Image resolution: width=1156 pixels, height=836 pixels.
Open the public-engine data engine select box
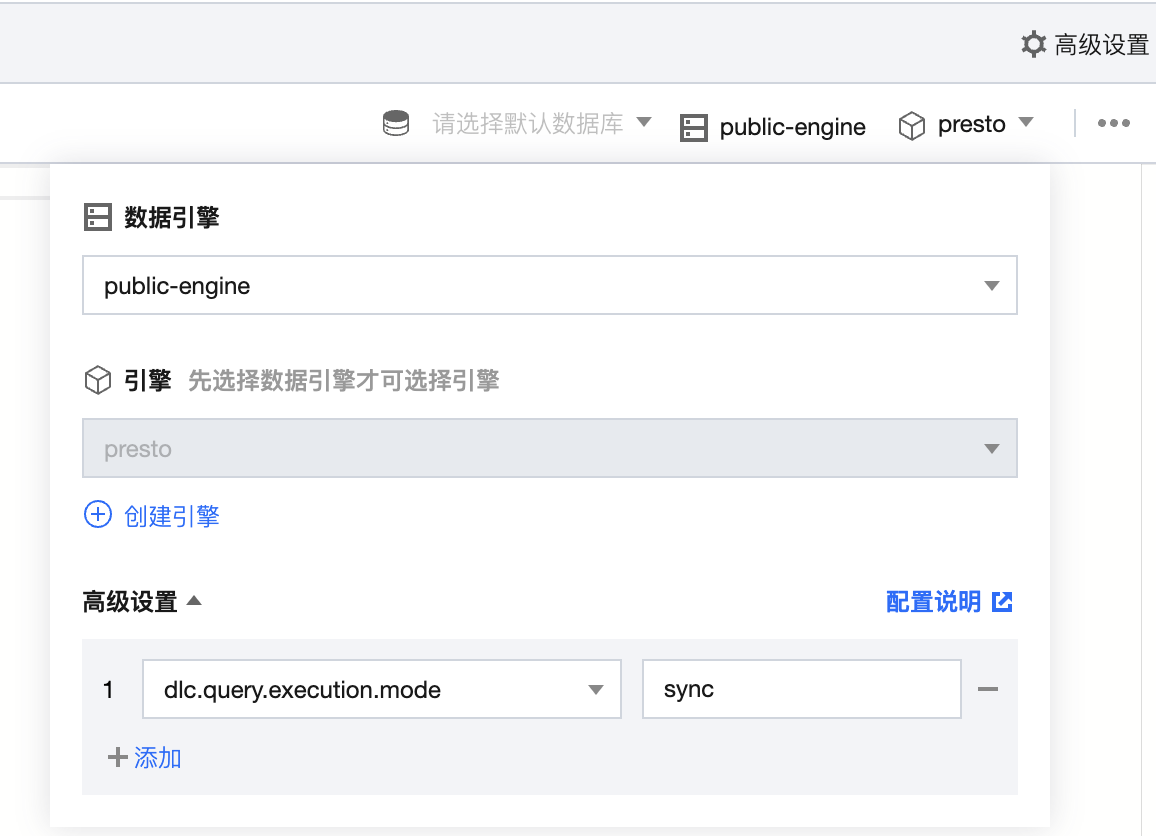pyautogui.click(x=549, y=286)
